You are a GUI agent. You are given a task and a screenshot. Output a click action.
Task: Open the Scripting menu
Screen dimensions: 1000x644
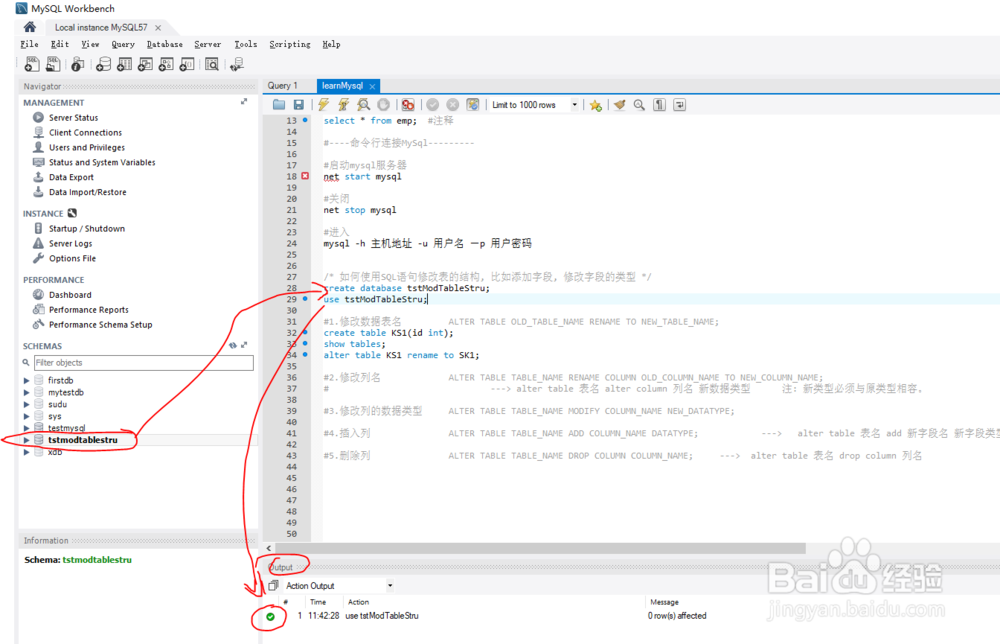click(290, 44)
